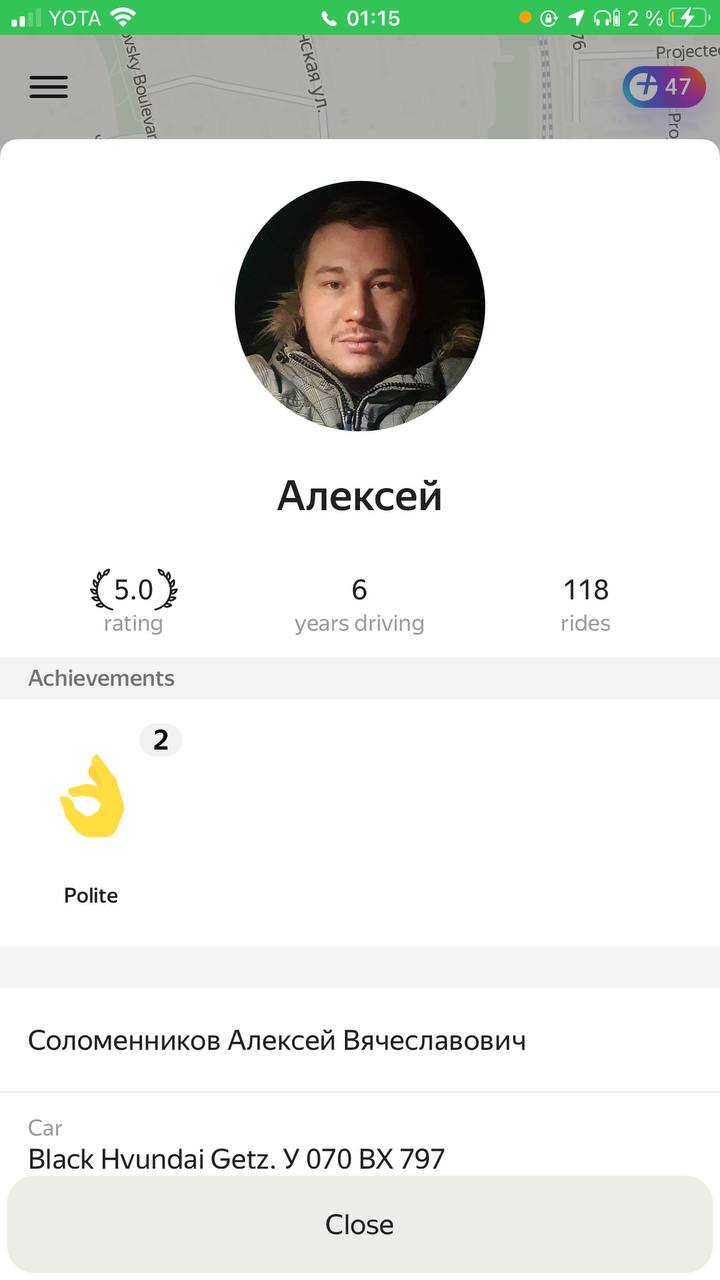Tap the driver profile photo
Viewport: 720px width, 1280px height.
click(360, 306)
